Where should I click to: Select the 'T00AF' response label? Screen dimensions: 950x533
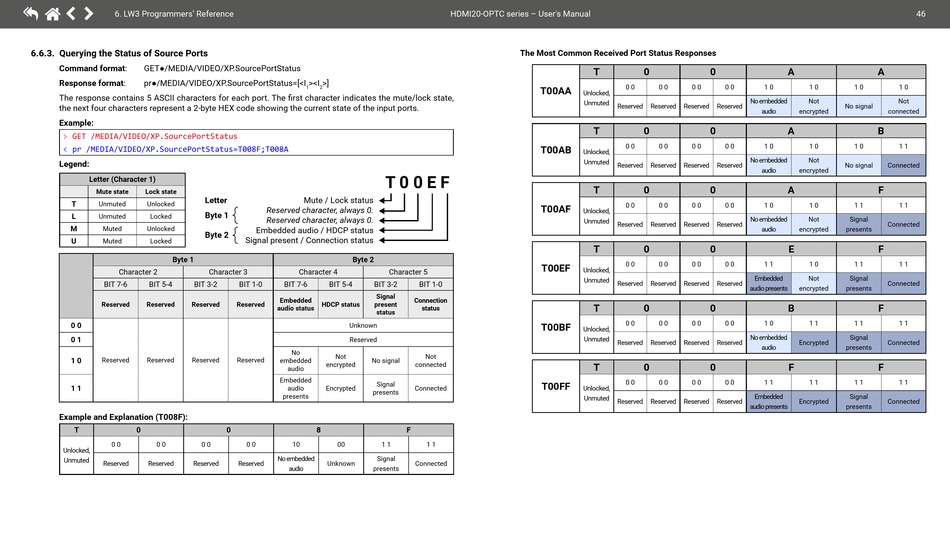[x=556, y=209]
